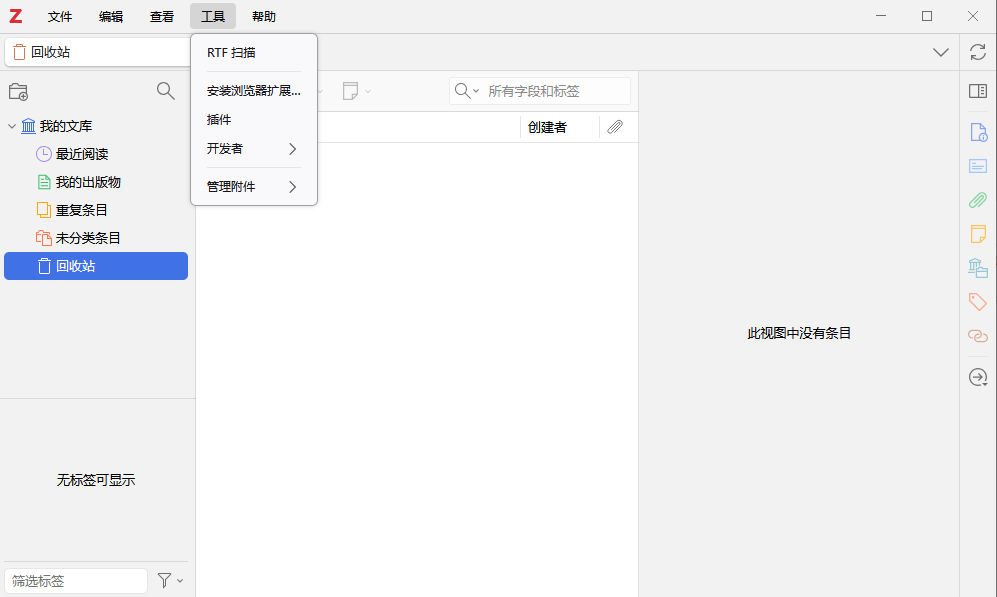Open the tags section icon
The image size is (997, 597).
pyautogui.click(x=978, y=301)
